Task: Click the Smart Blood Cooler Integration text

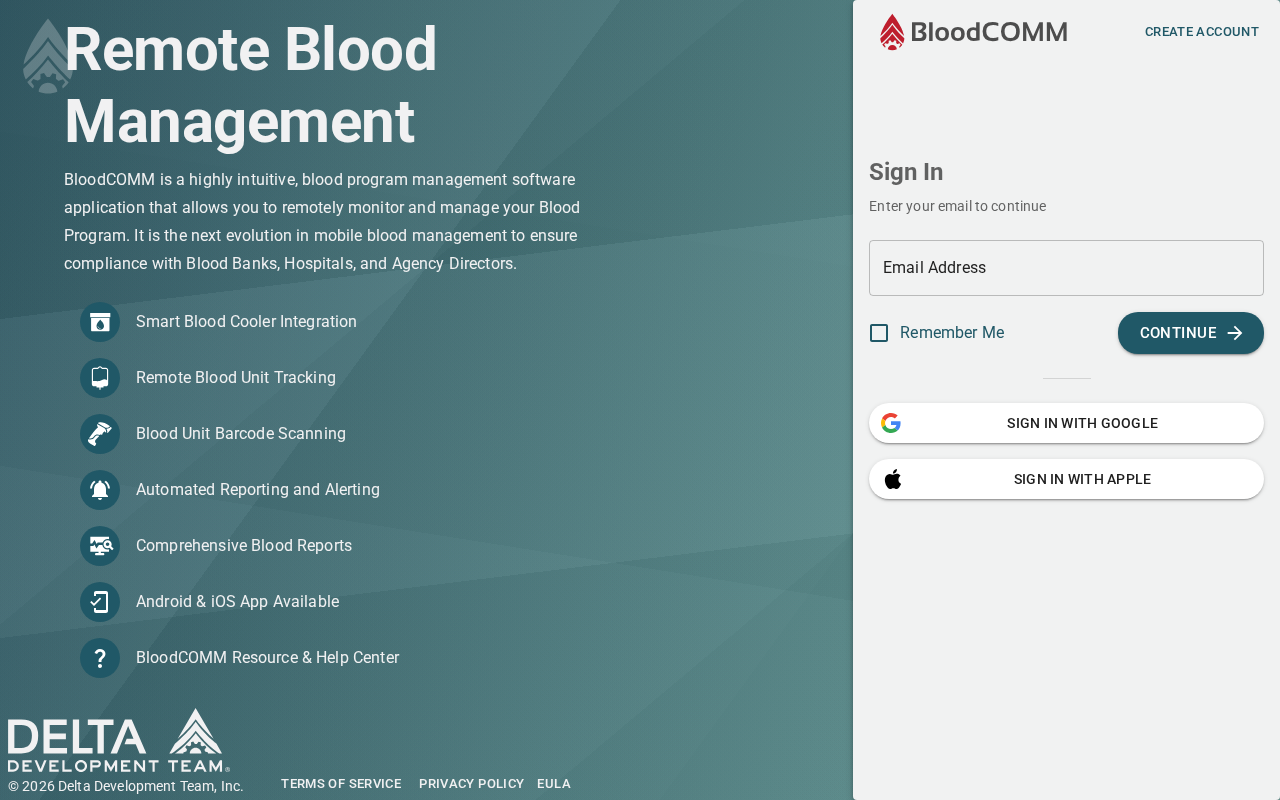Action: click(x=246, y=322)
